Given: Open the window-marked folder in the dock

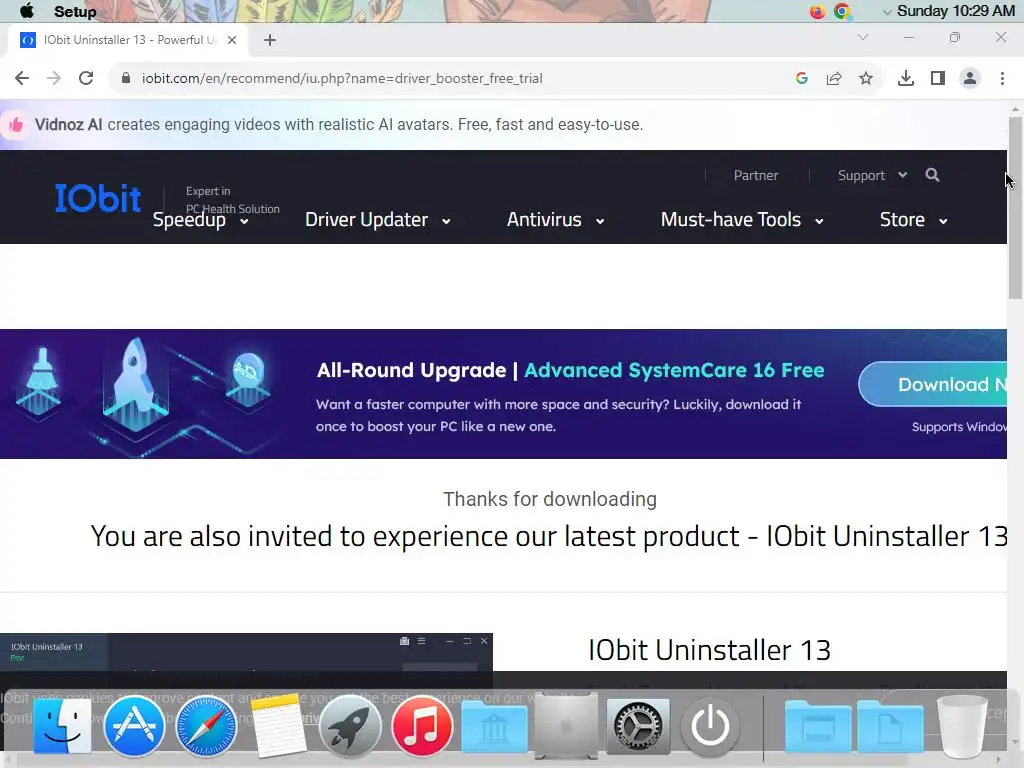Looking at the screenshot, I should tap(817, 726).
